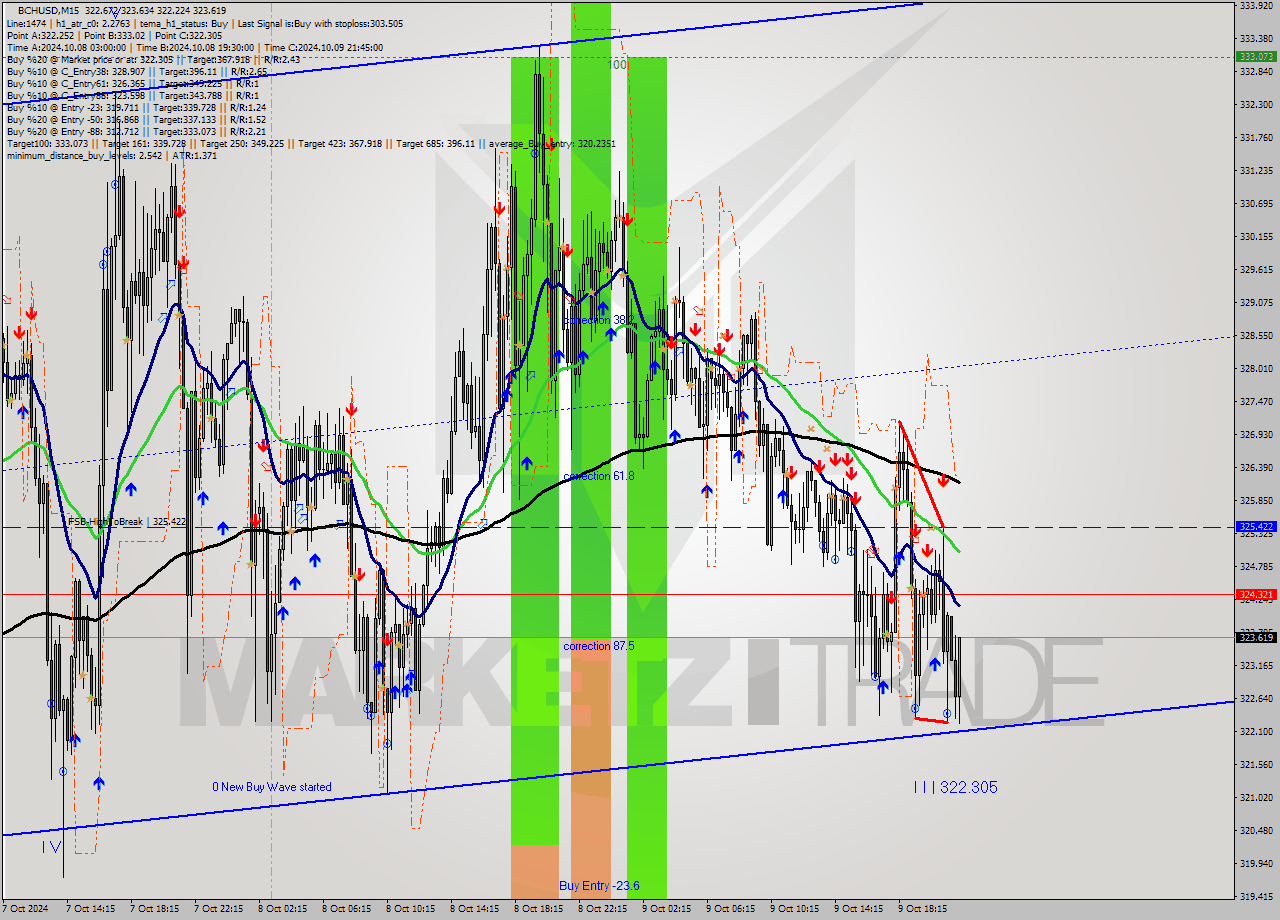
Task: Click the 330.155 price axis label
Action: (1255, 236)
